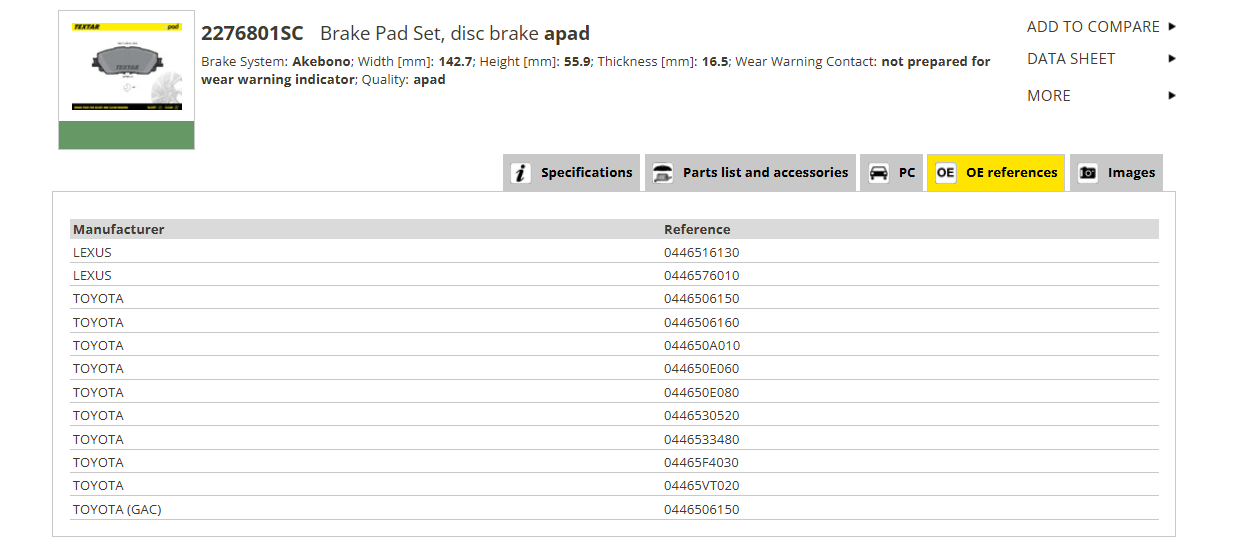Expand the DATA SHEET arrow
This screenshot has width=1233, height=545.
tap(1172, 59)
